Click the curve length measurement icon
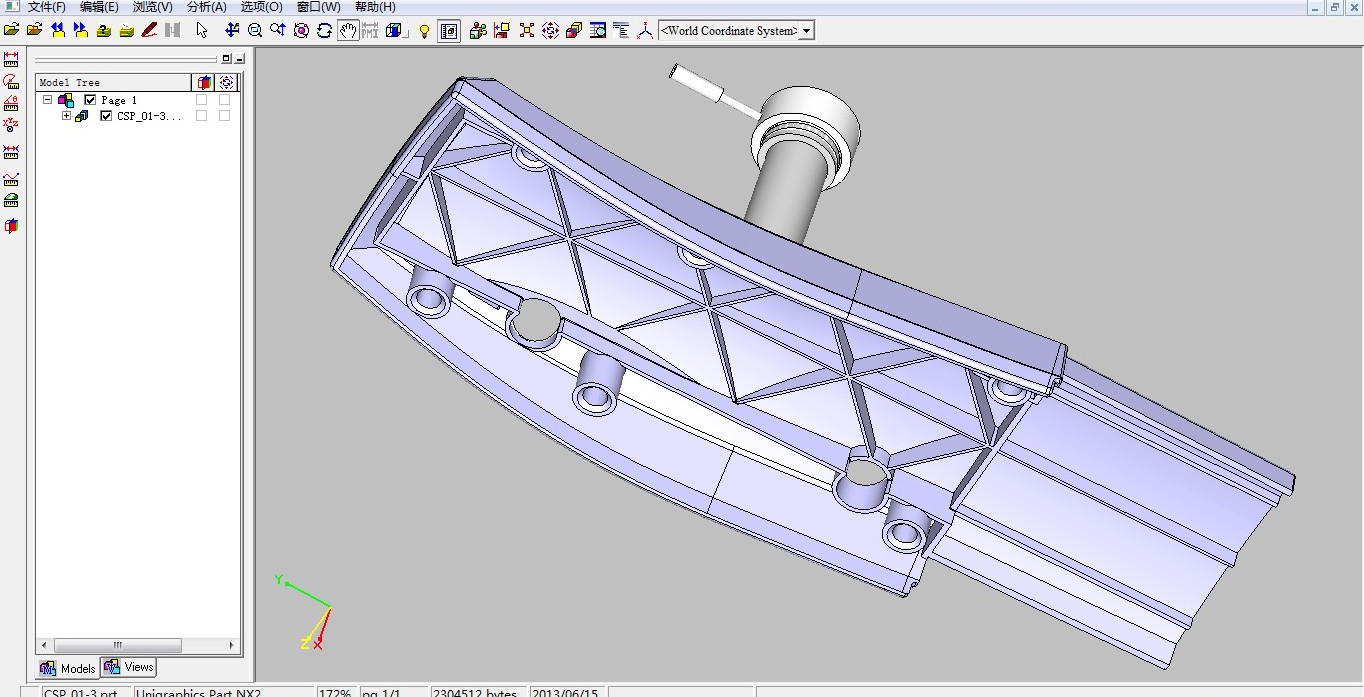The image size is (1364, 697). [11, 179]
